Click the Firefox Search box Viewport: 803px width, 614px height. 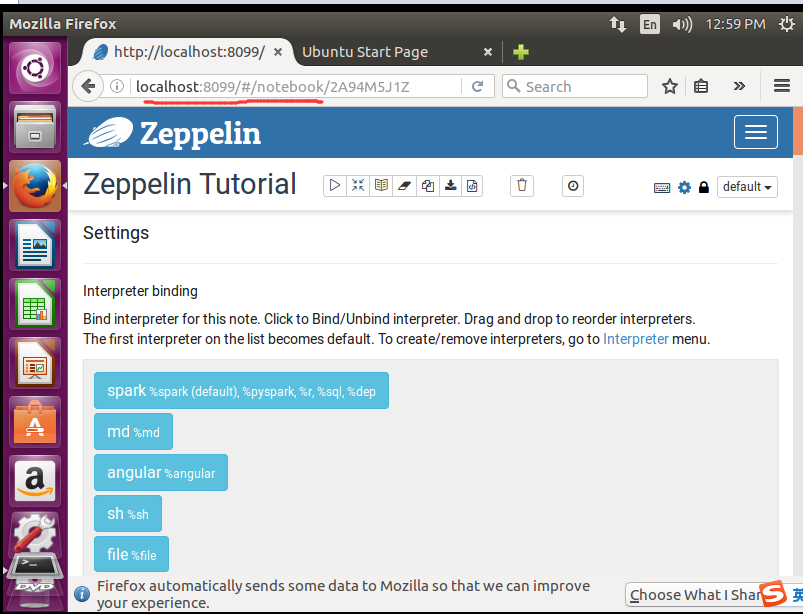(x=575, y=86)
